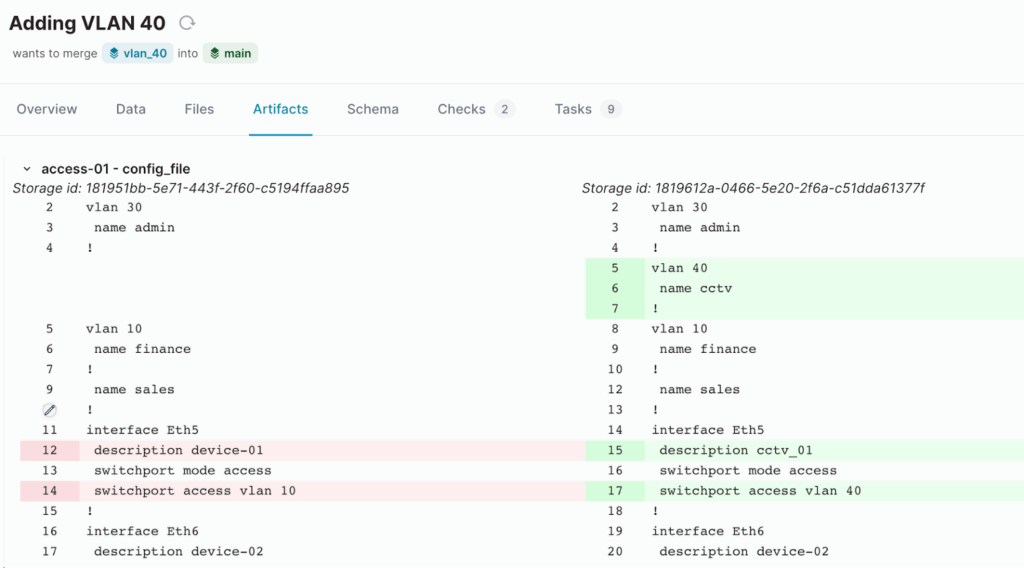The image size is (1024, 568).
Task: Click the access-01 - config_file heading
Action: tap(116, 169)
